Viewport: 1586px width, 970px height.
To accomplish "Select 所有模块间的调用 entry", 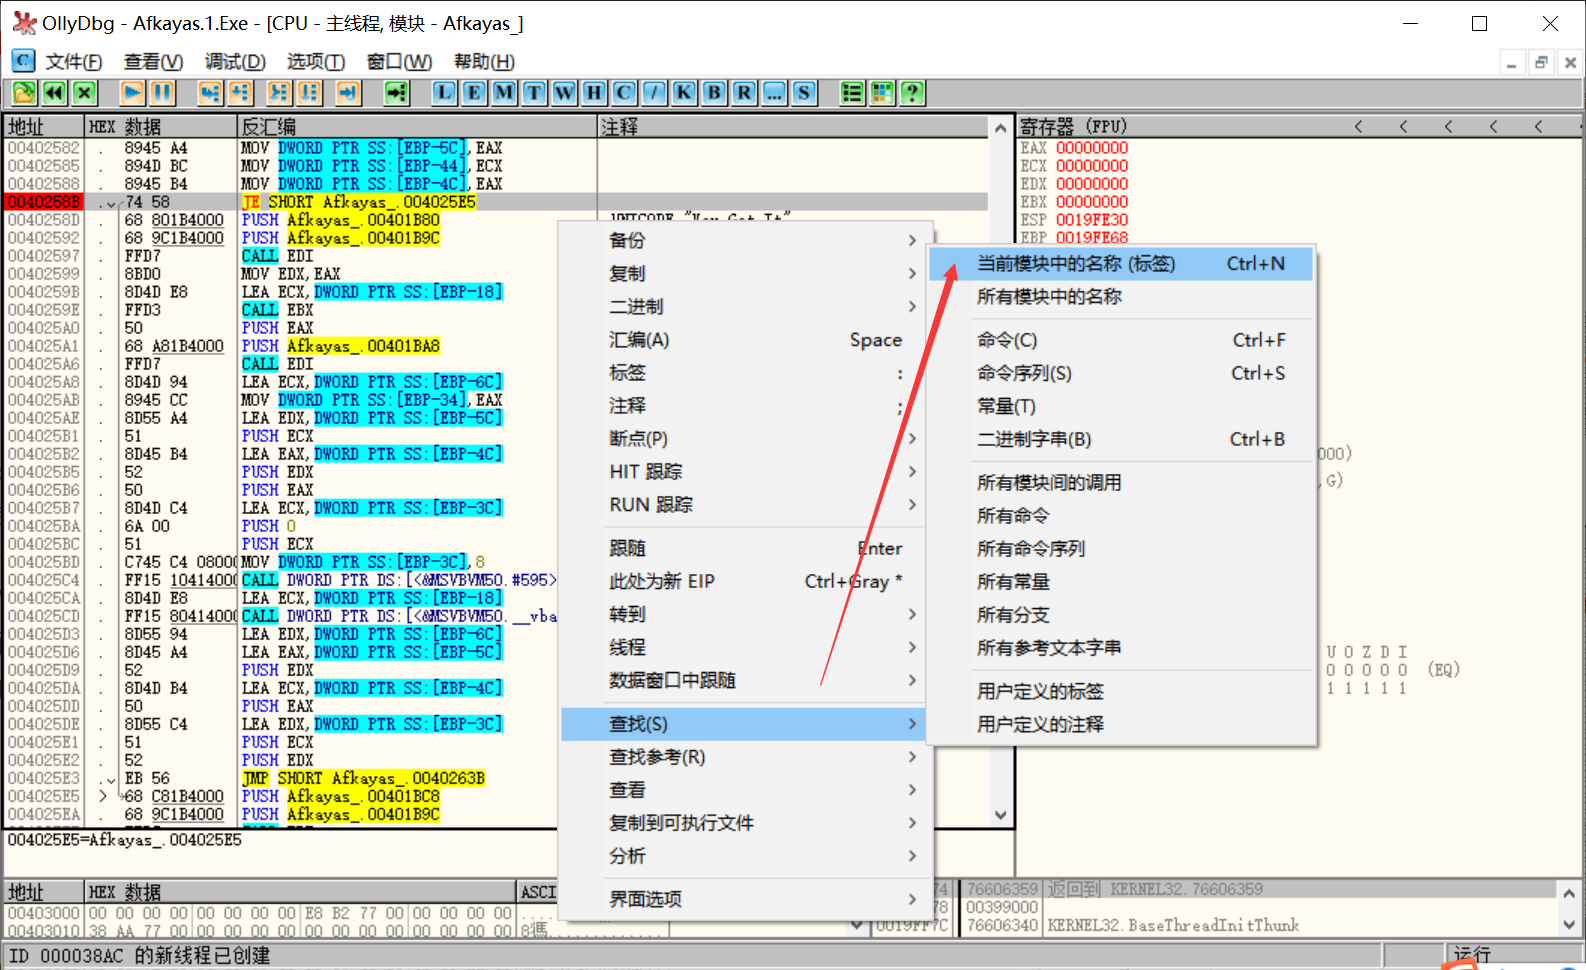I will pos(1121,483).
